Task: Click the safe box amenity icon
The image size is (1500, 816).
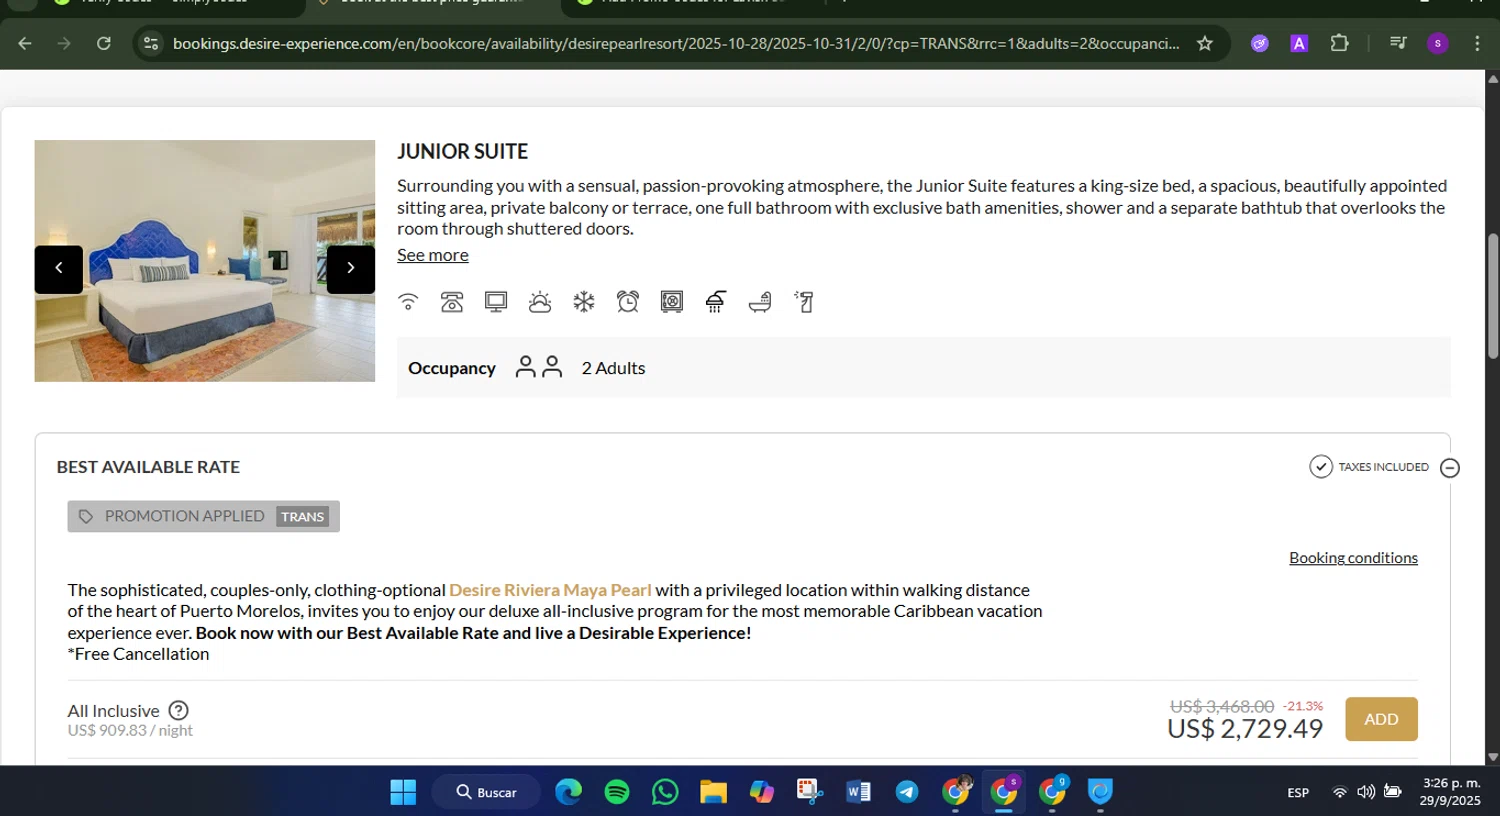Action: tap(672, 302)
